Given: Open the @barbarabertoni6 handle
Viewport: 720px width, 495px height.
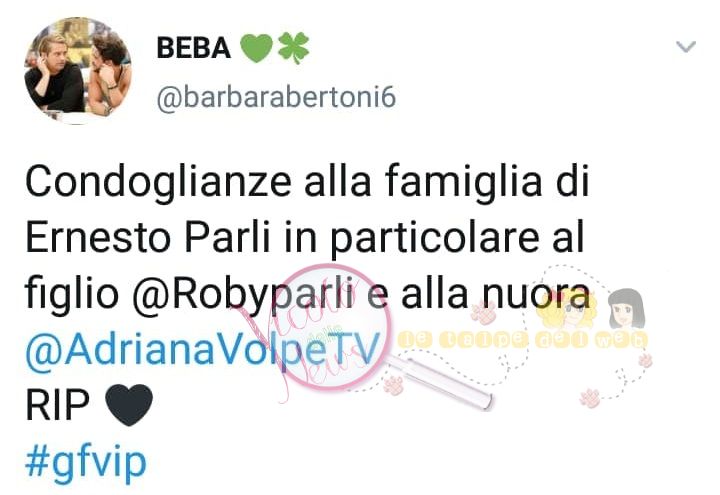Looking at the screenshot, I should click(x=276, y=97).
